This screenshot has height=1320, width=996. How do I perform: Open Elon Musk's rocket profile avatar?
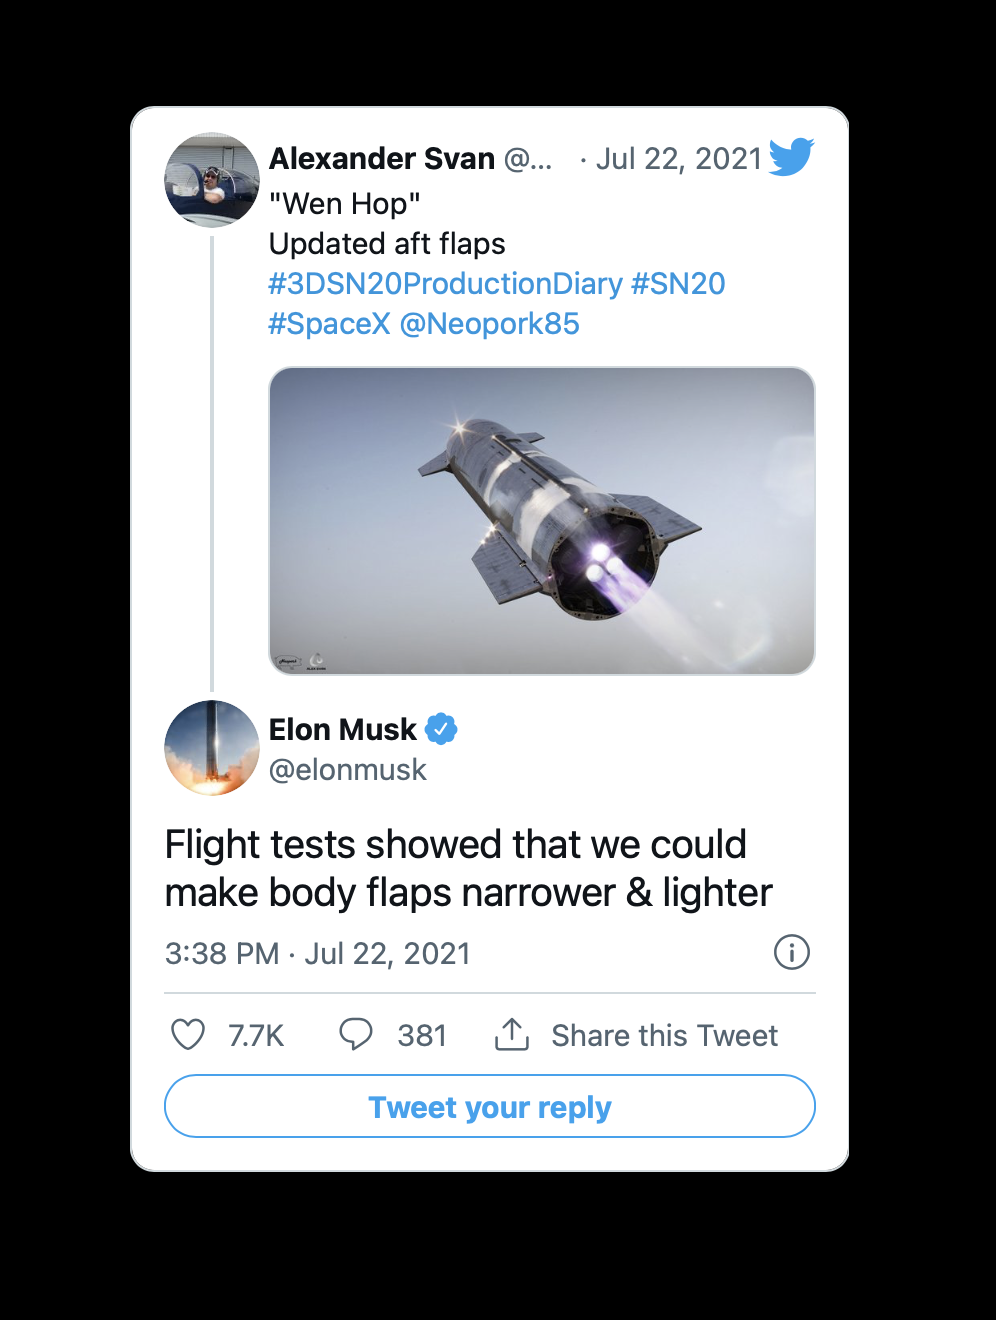212,748
